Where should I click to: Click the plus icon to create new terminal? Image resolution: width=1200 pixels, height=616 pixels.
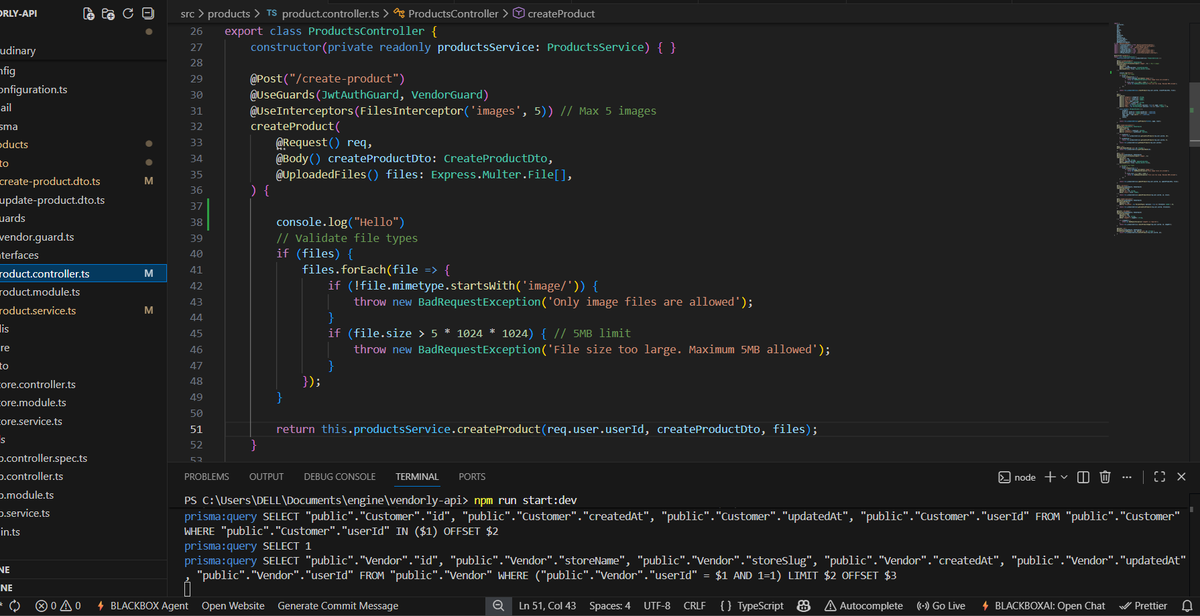point(1051,477)
